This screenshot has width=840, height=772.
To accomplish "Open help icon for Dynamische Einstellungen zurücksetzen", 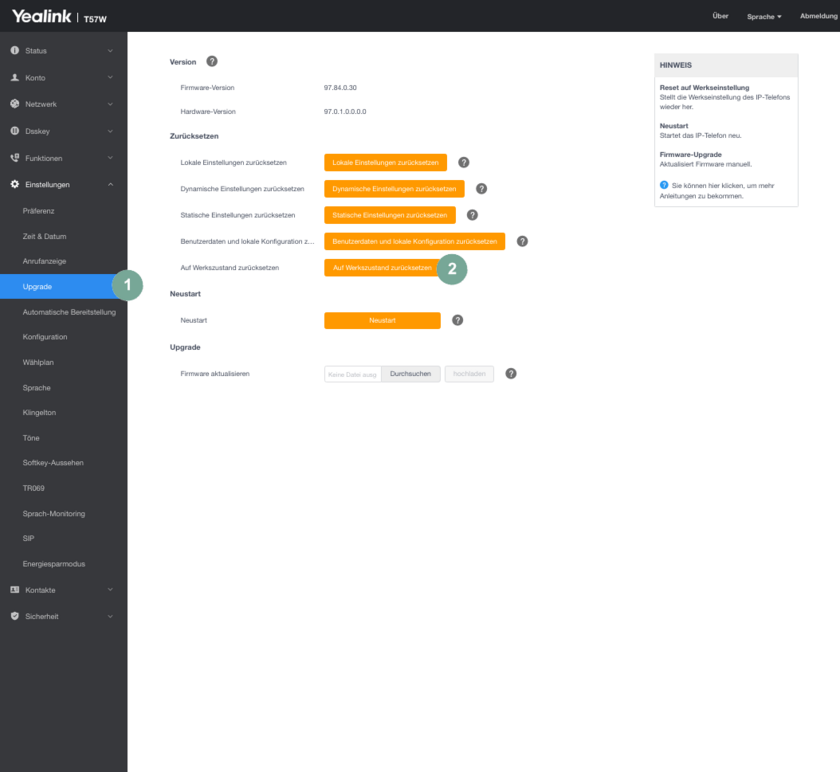I will [x=482, y=189].
